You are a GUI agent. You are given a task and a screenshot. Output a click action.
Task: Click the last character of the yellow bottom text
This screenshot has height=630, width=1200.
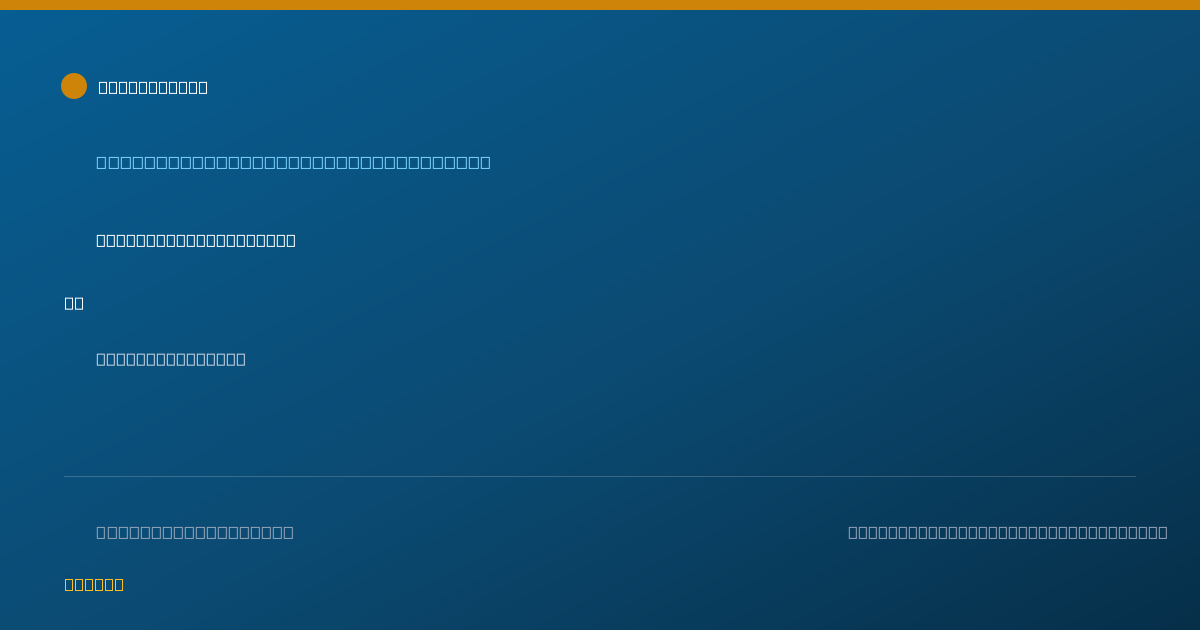click(118, 584)
